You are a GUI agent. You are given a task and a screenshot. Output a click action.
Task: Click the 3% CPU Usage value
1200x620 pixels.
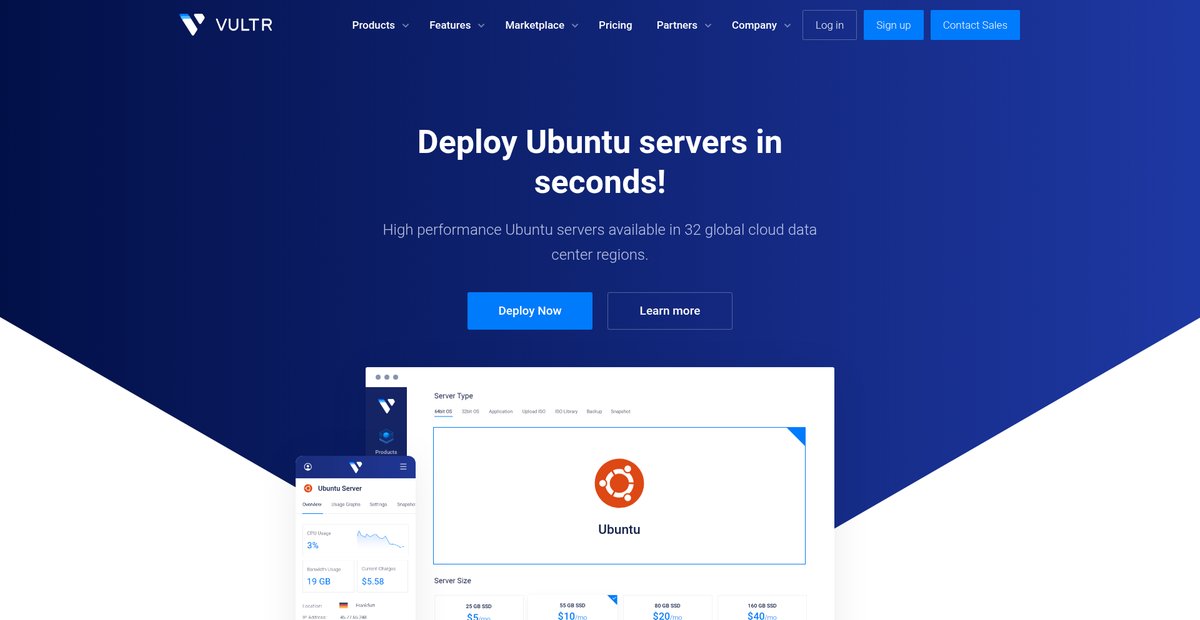pyautogui.click(x=313, y=545)
